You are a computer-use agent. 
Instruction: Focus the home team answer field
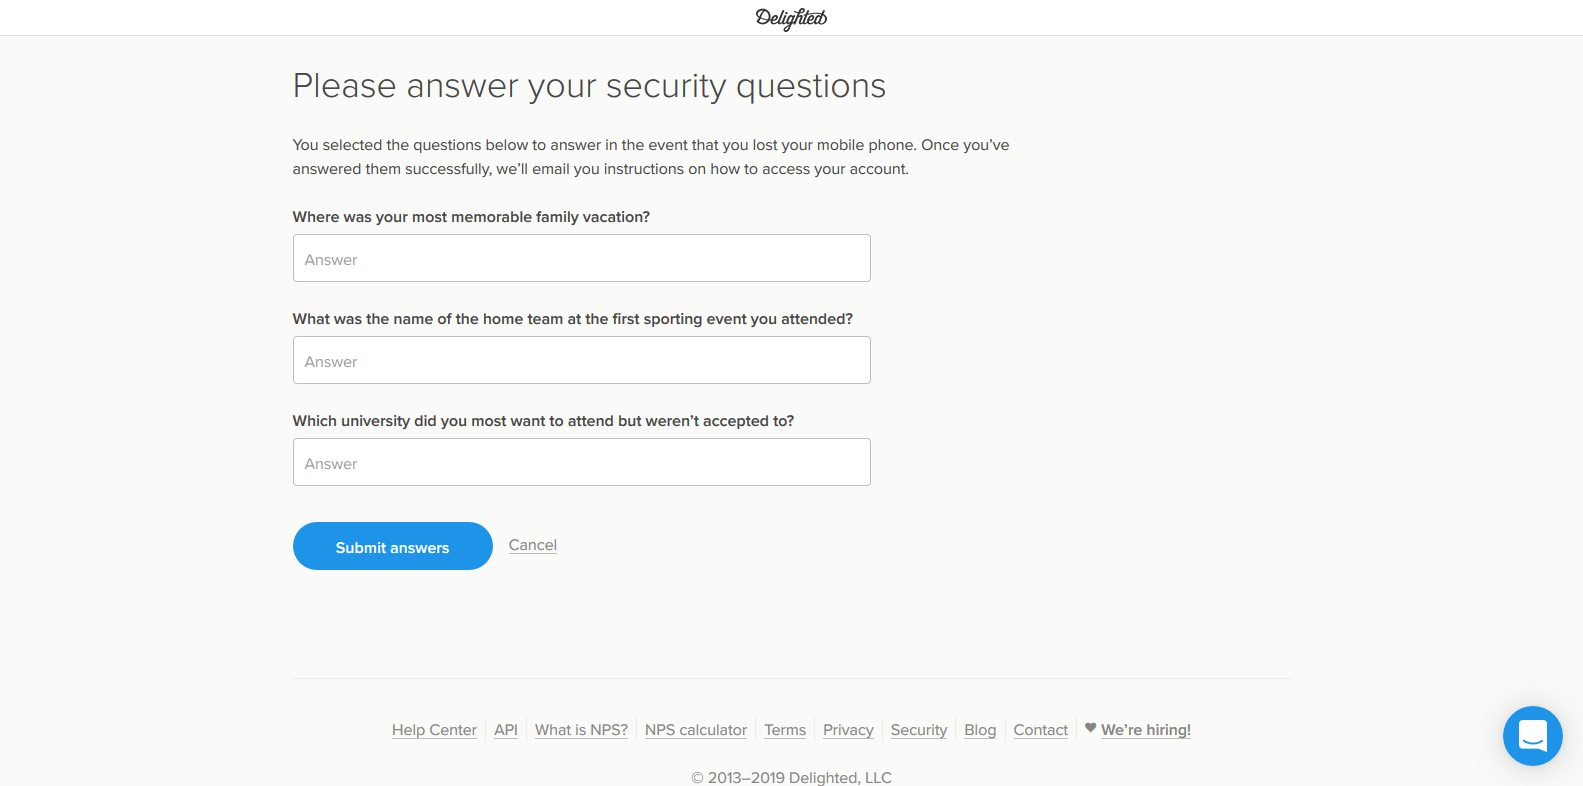click(x=582, y=360)
